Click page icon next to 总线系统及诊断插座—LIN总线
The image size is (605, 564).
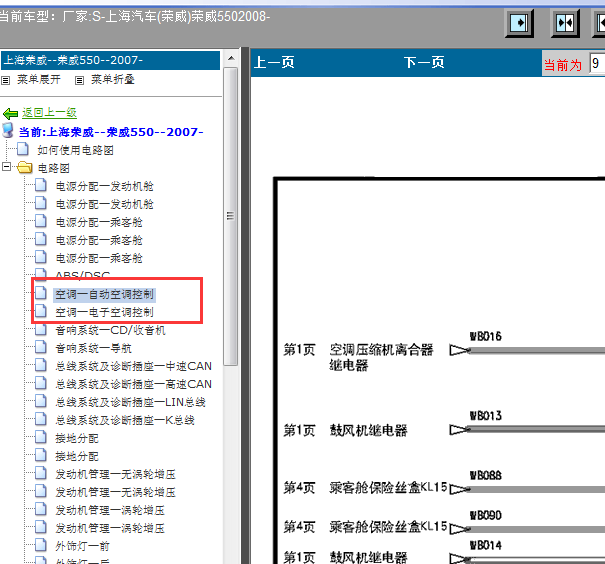click(x=41, y=401)
